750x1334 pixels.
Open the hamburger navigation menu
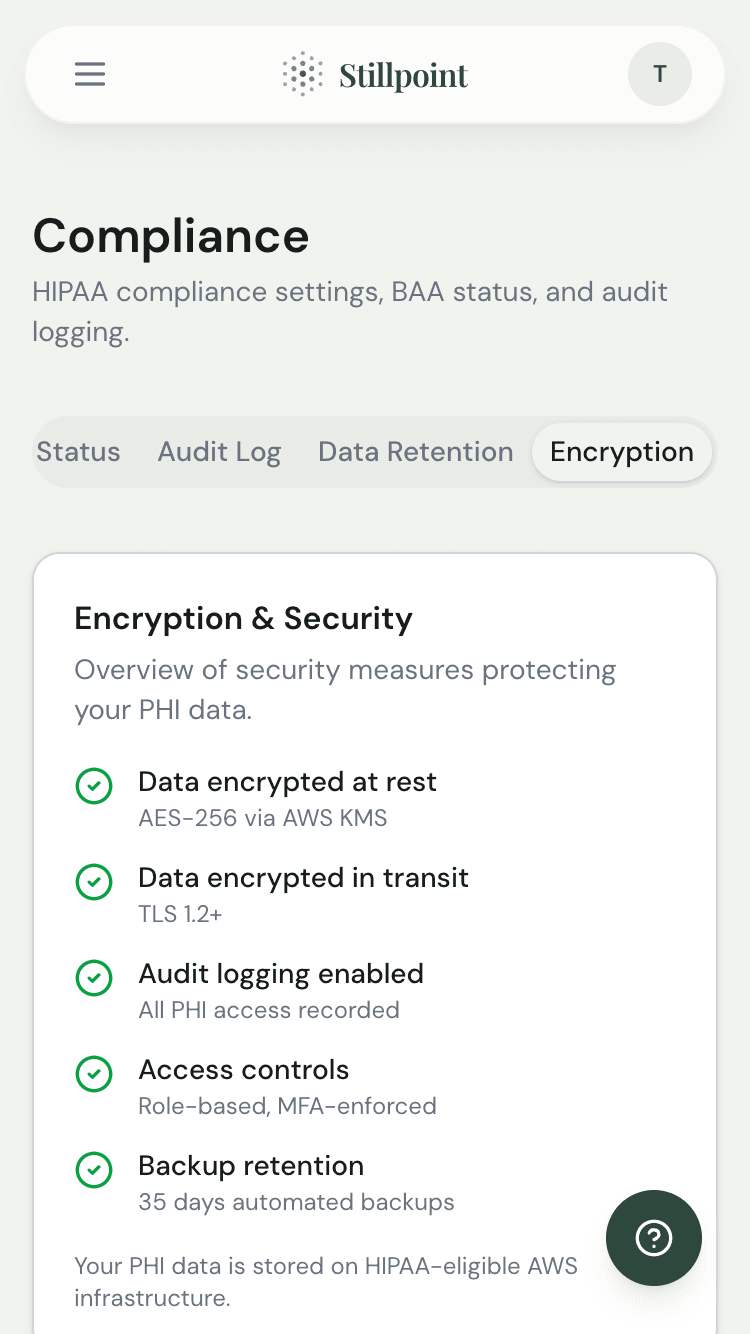90,74
